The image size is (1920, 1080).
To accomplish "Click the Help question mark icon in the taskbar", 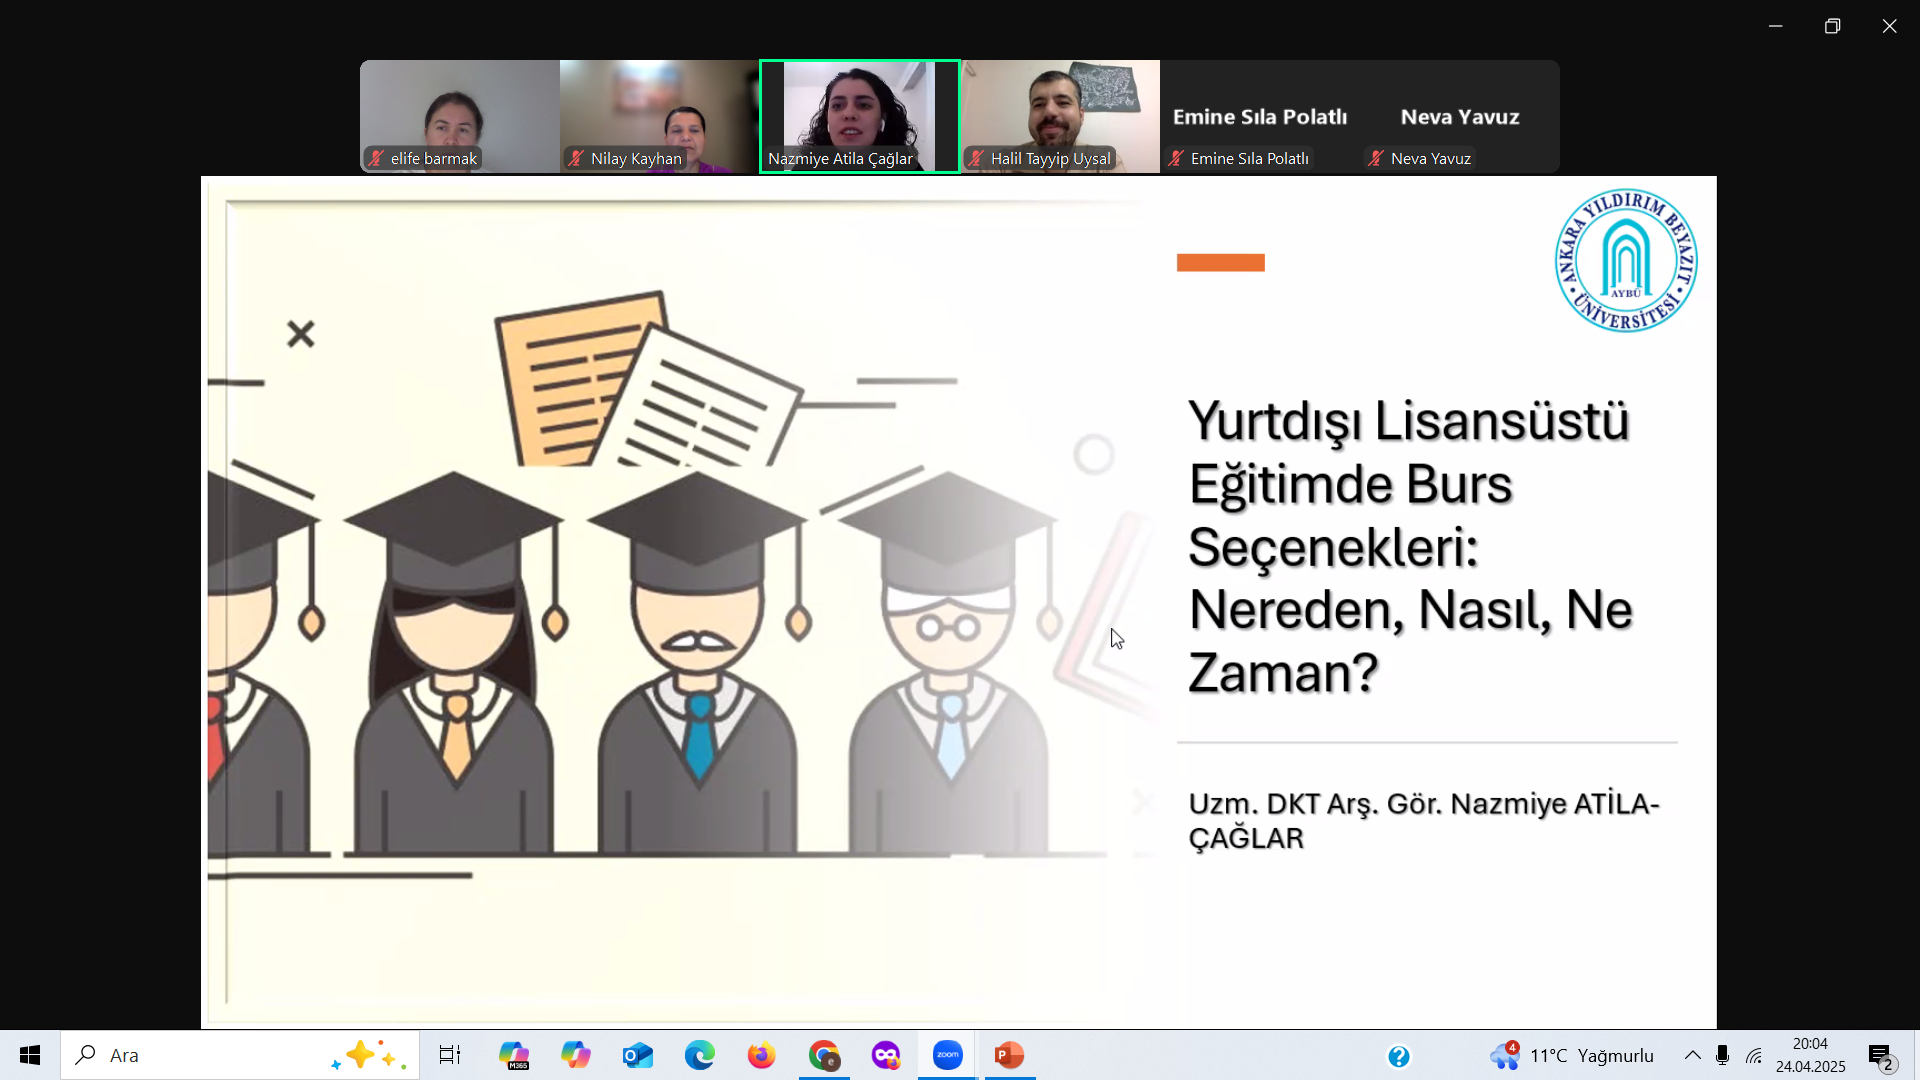I will click(x=1398, y=1055).
